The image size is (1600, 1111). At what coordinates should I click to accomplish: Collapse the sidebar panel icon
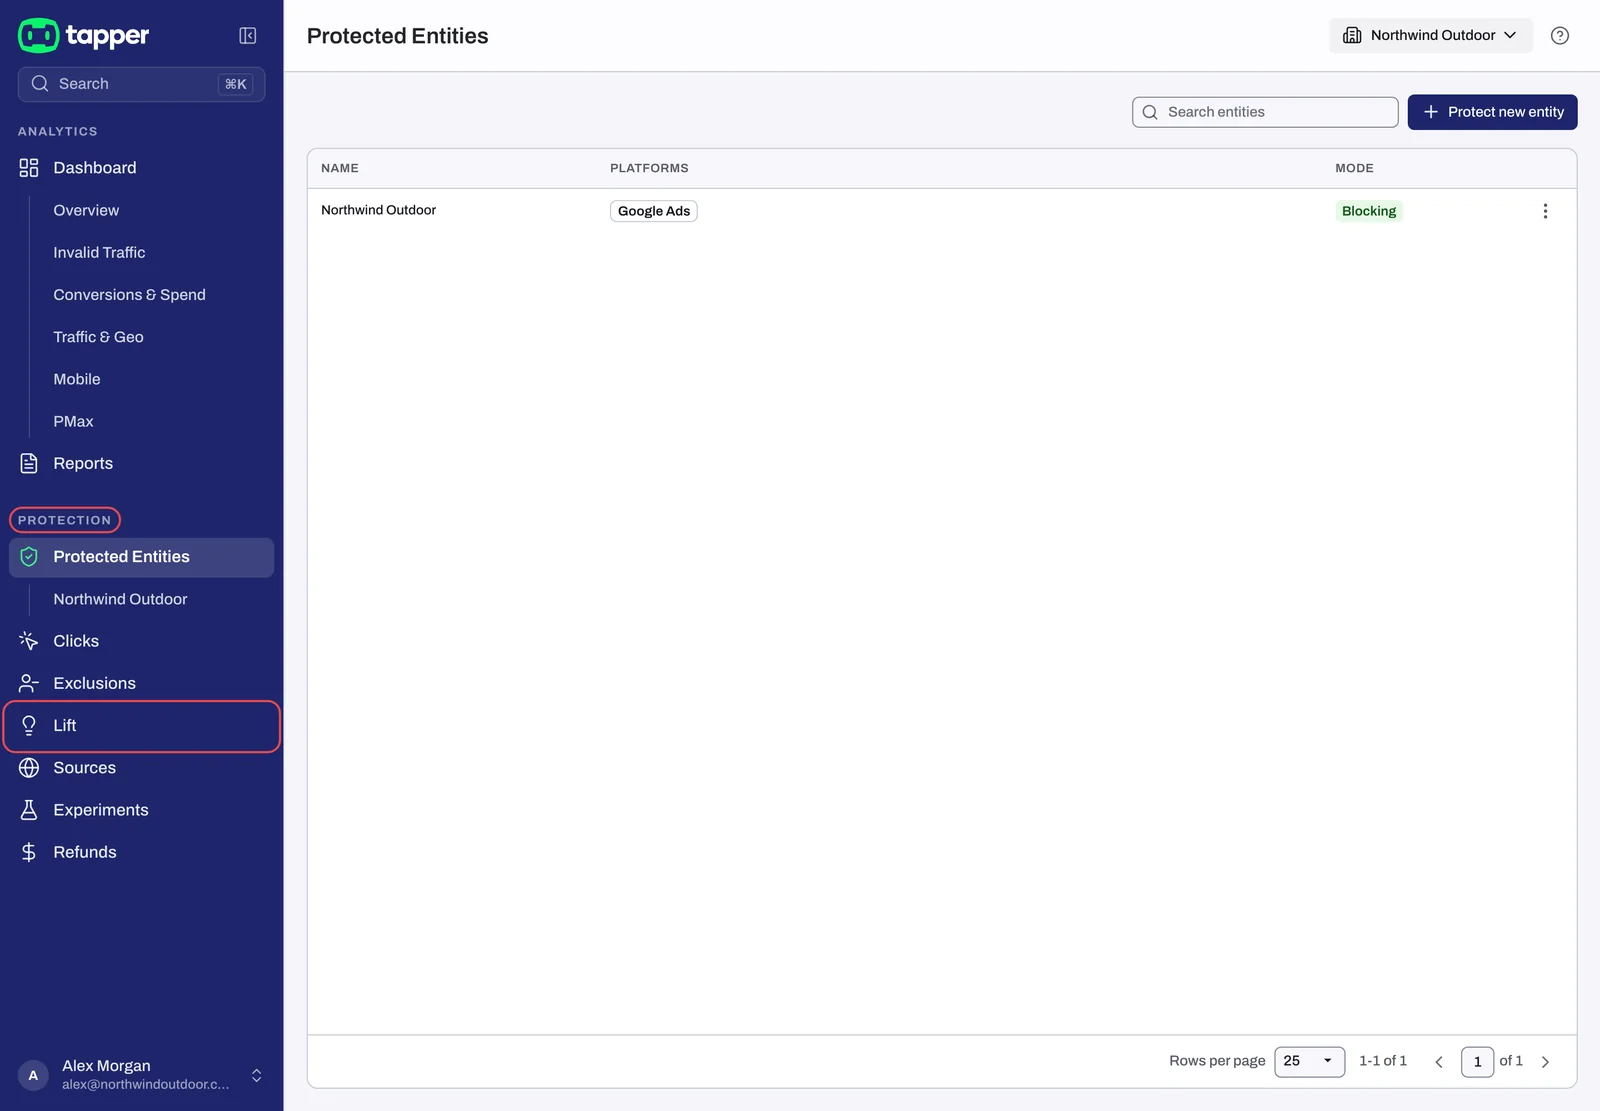pos(248,36)
